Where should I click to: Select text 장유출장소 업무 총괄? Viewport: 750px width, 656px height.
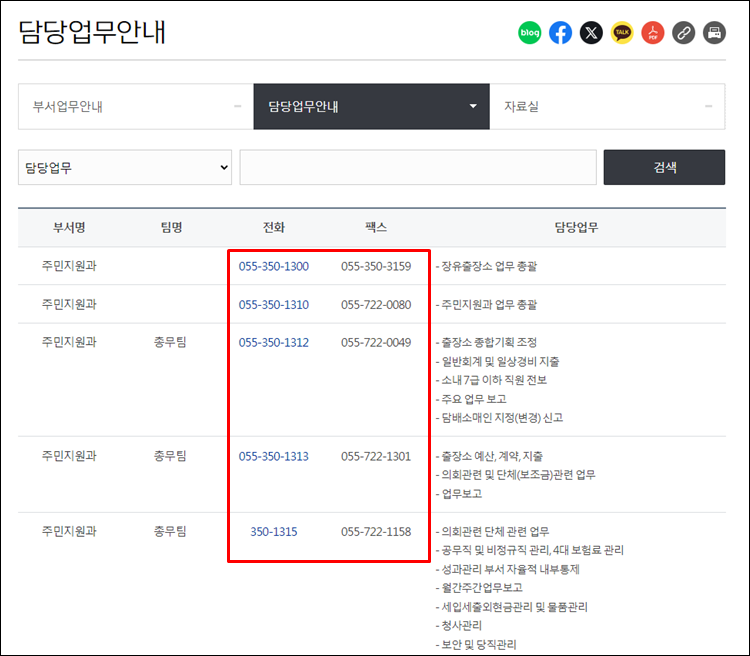point(487,267)
